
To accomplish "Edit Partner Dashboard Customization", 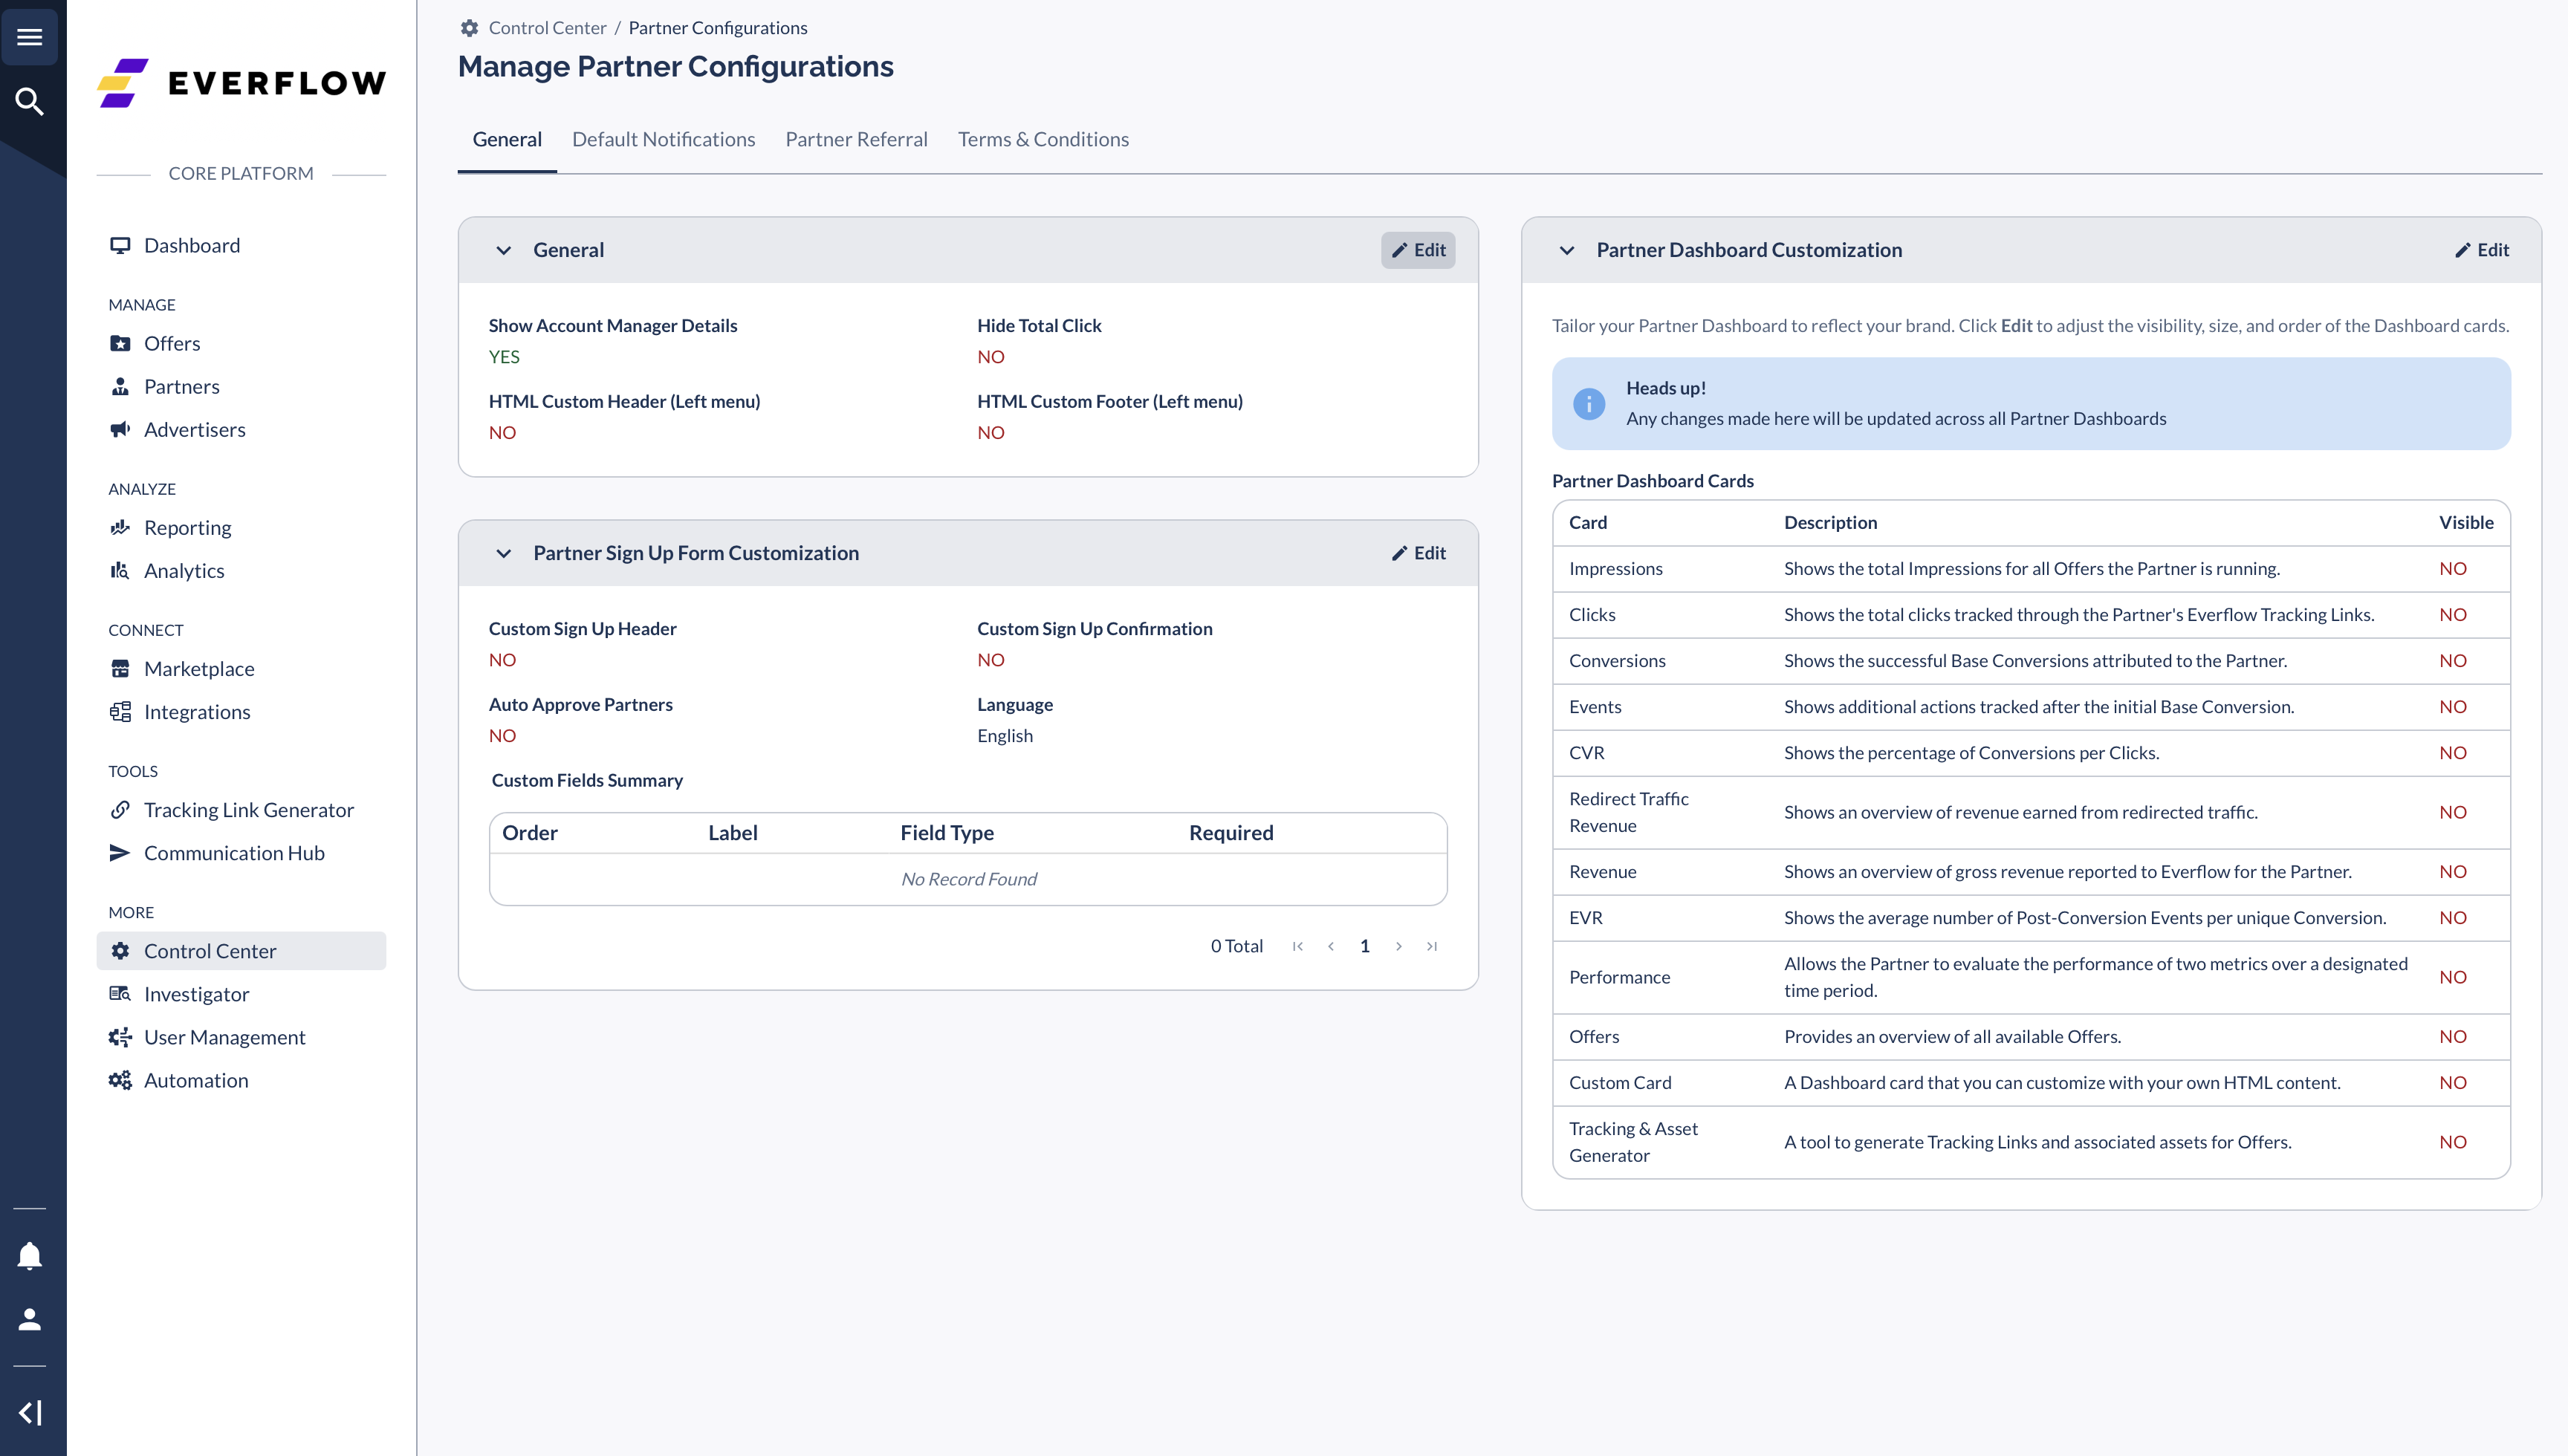I will (x=2482, y=250).
